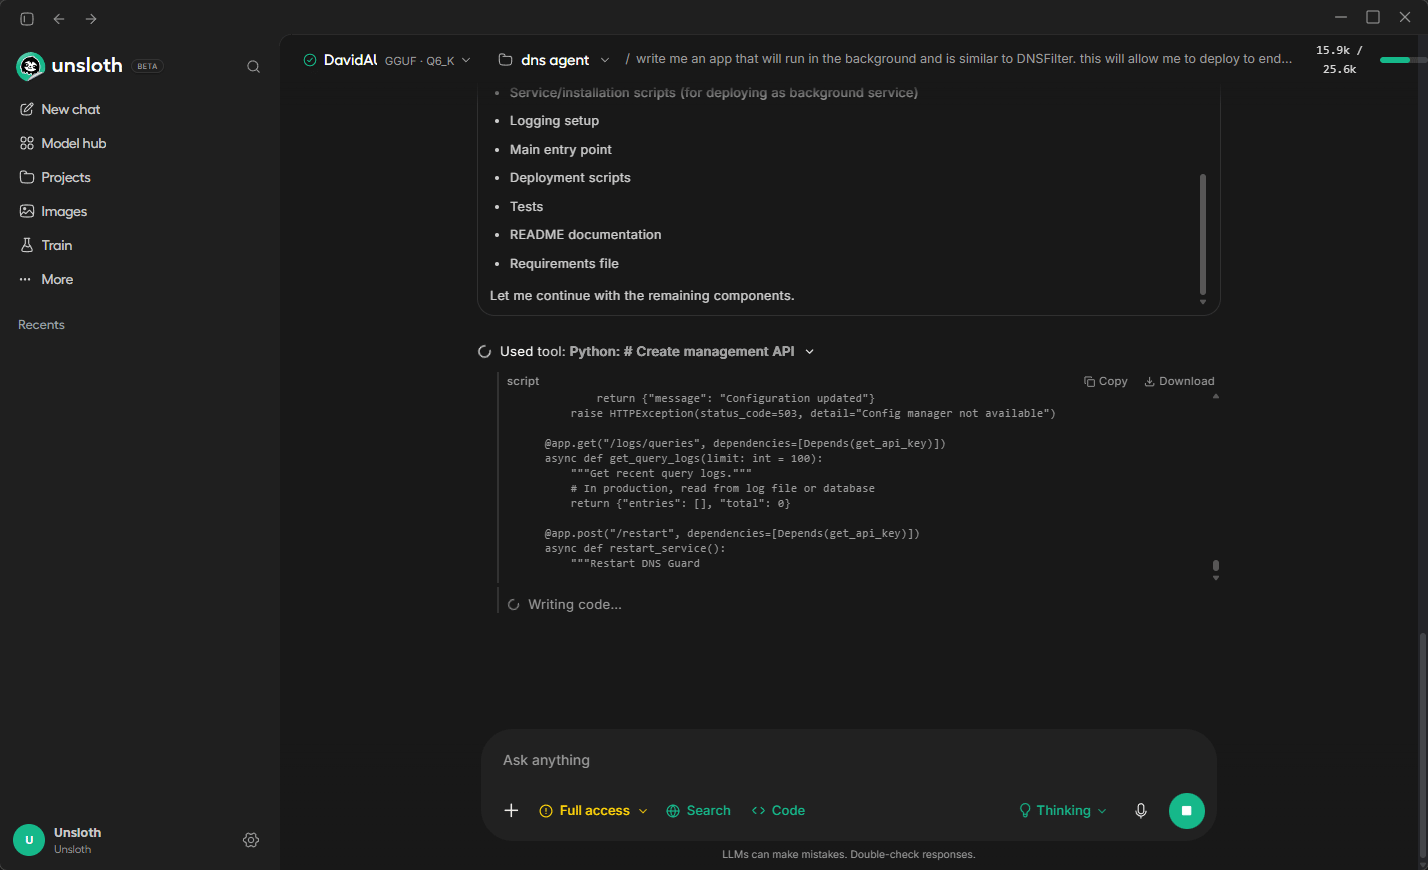Toggle the Code mode option
The image size is (1428, 870).
point(778,810)
